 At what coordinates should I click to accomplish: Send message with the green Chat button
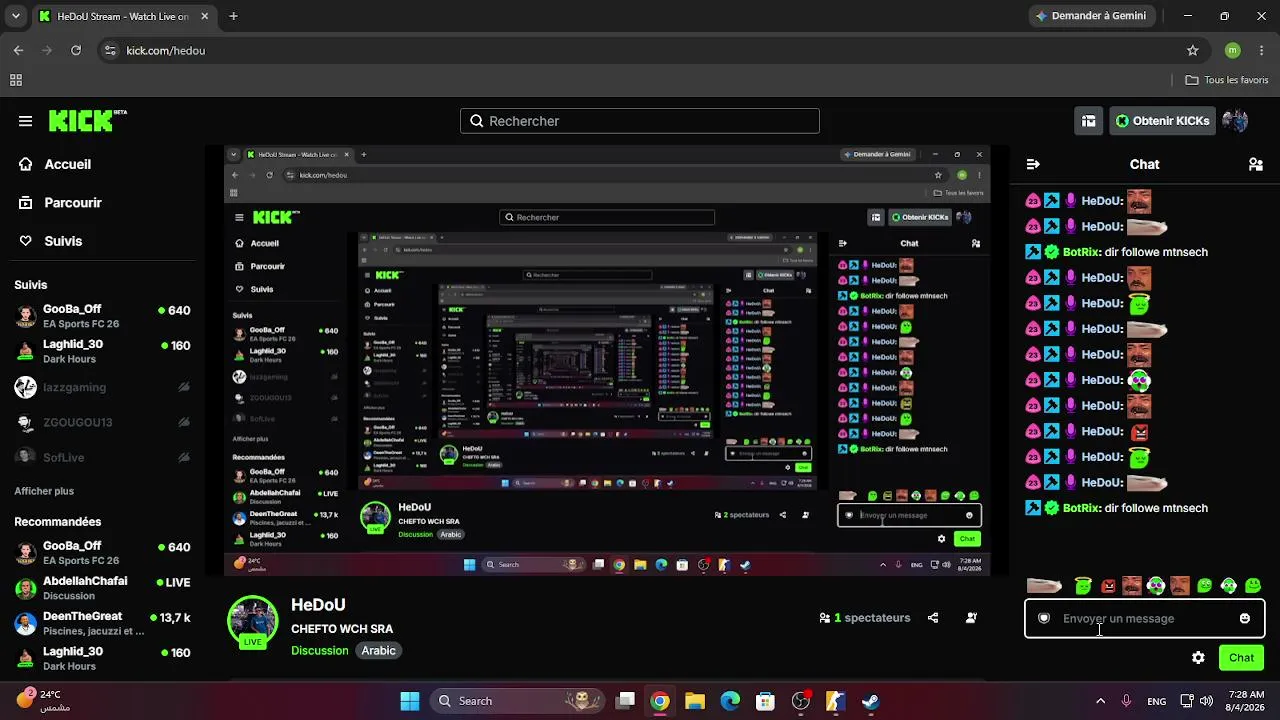click(x=1242, y=657)
